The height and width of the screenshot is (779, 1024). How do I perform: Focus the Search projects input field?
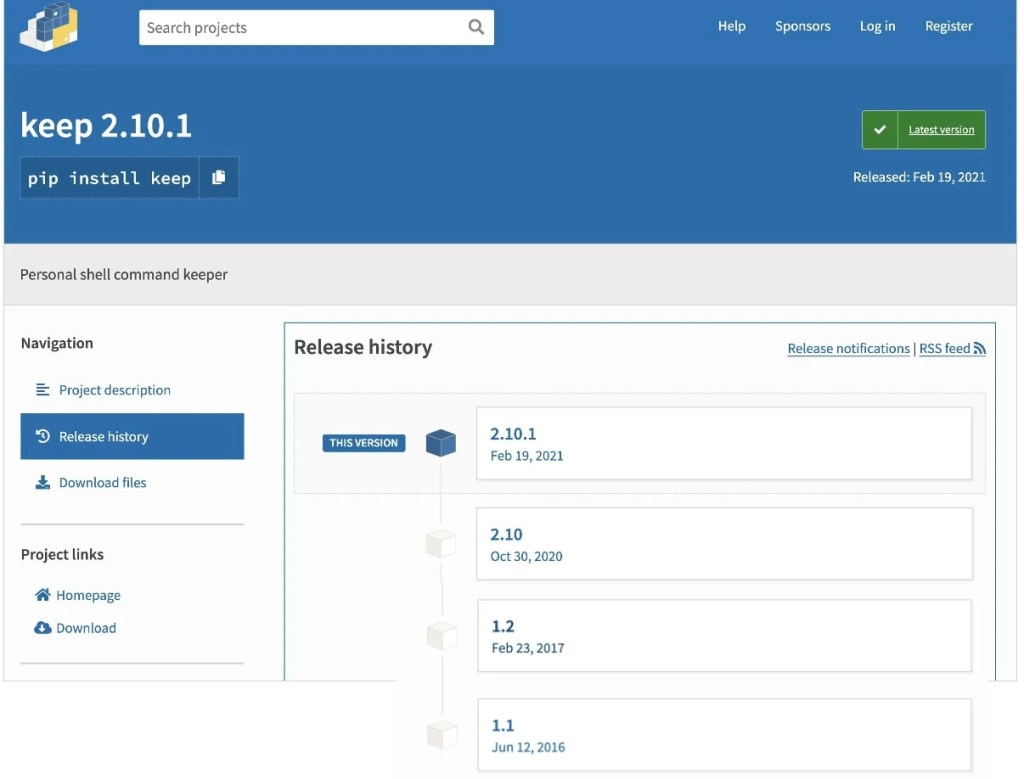(300, 28)
